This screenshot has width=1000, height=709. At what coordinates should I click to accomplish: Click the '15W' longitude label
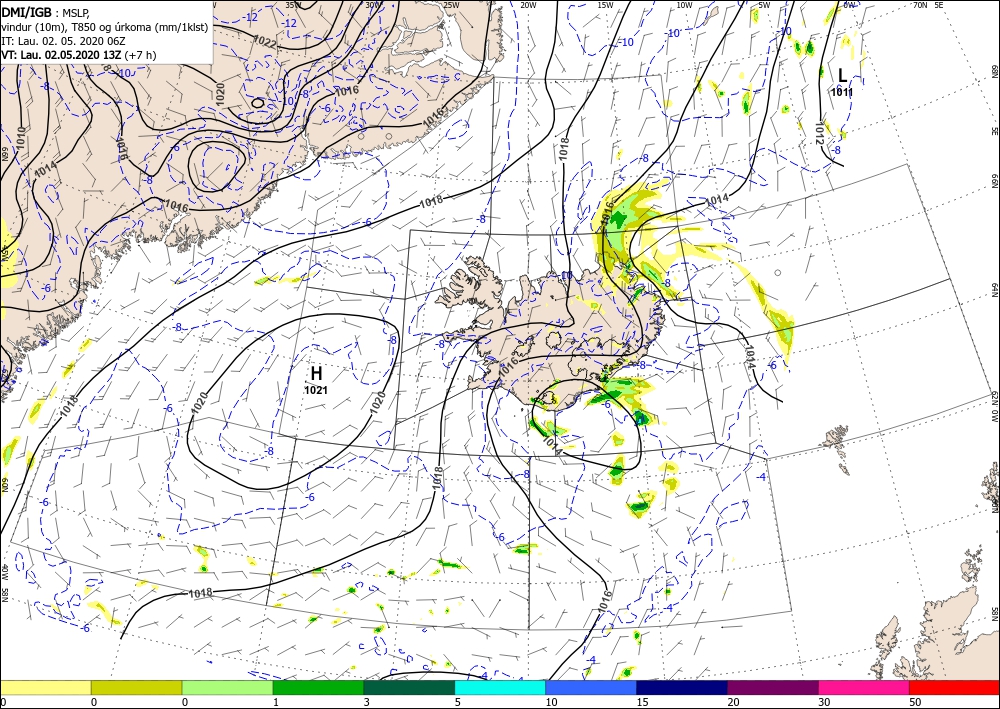pyautogui.click(x=605, y=5)
